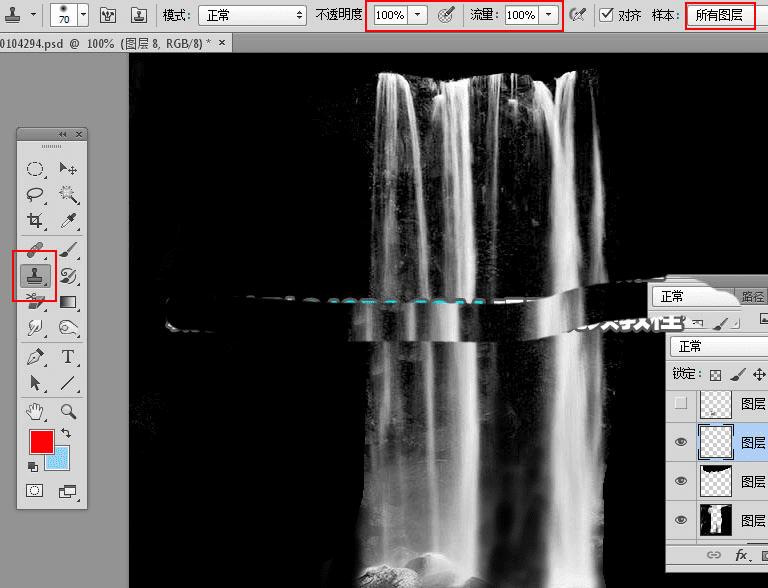This screenshot has width=768, height=588.
Task: Close the 0104294.psd document tab
Action: 222,43
